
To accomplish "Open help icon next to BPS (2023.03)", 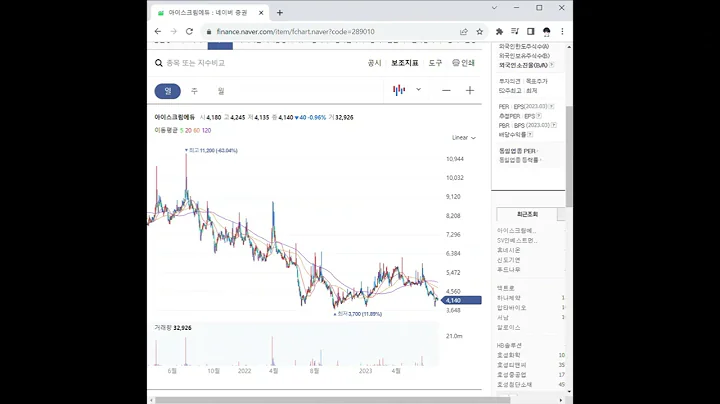I will point(554,125).
